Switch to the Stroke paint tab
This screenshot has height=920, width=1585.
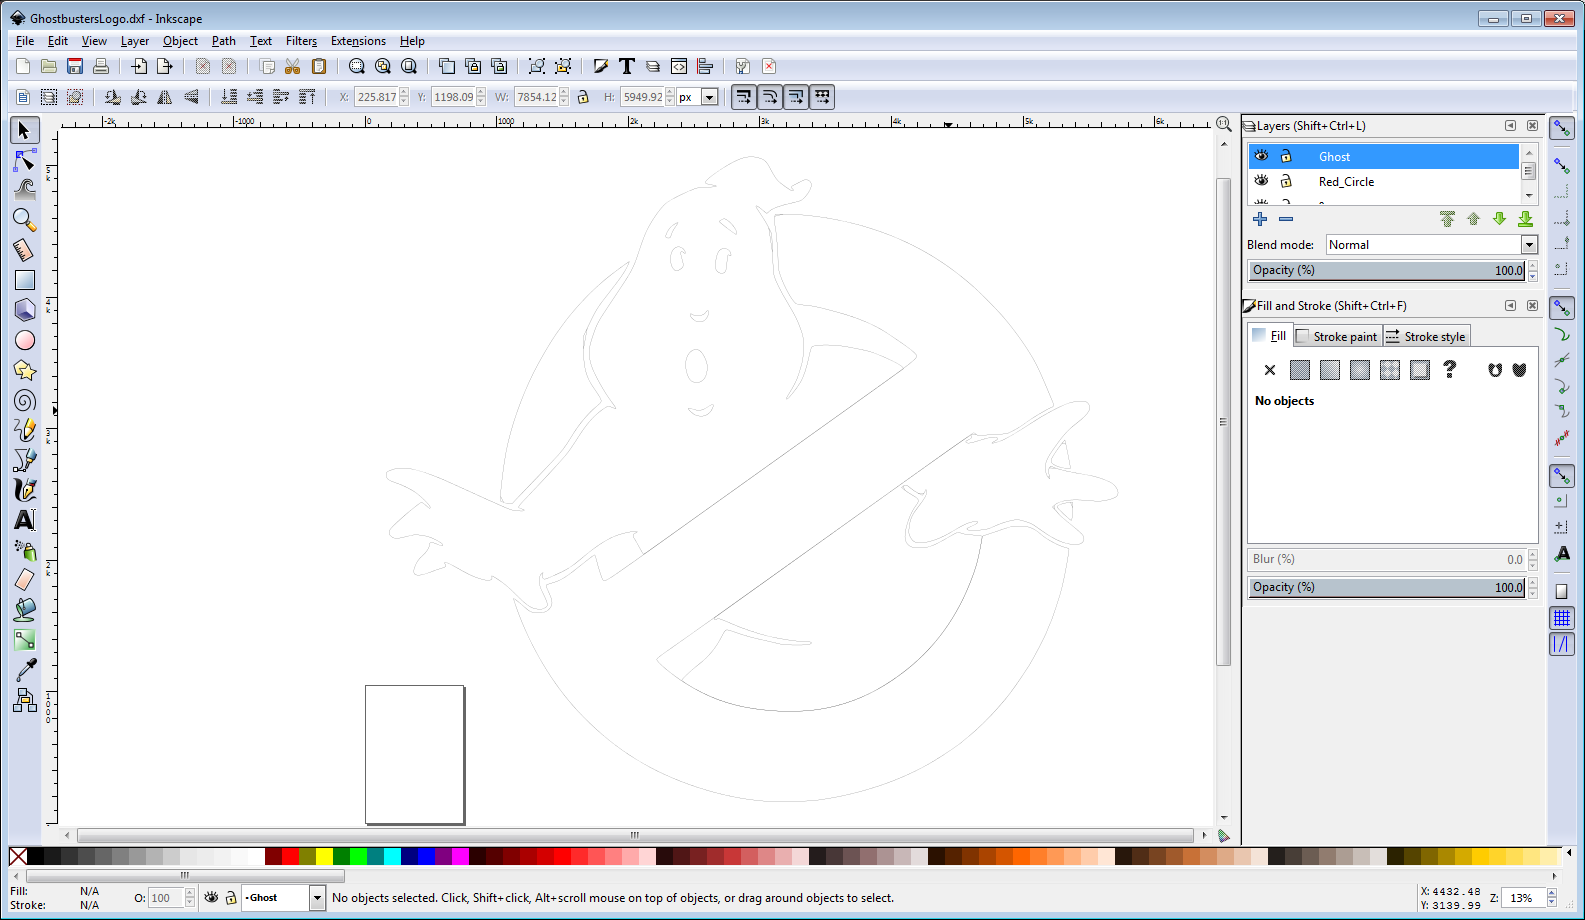click(x=1337, y=336)
